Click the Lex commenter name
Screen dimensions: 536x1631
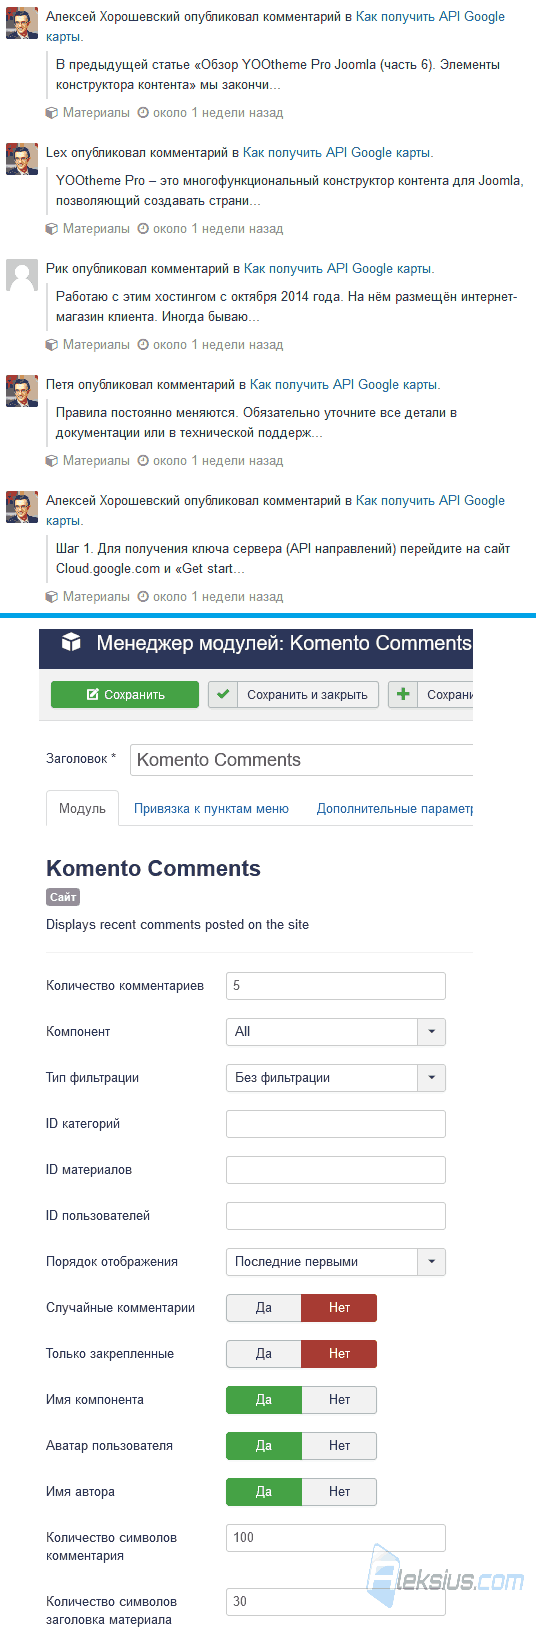click(x=56, y=153)
